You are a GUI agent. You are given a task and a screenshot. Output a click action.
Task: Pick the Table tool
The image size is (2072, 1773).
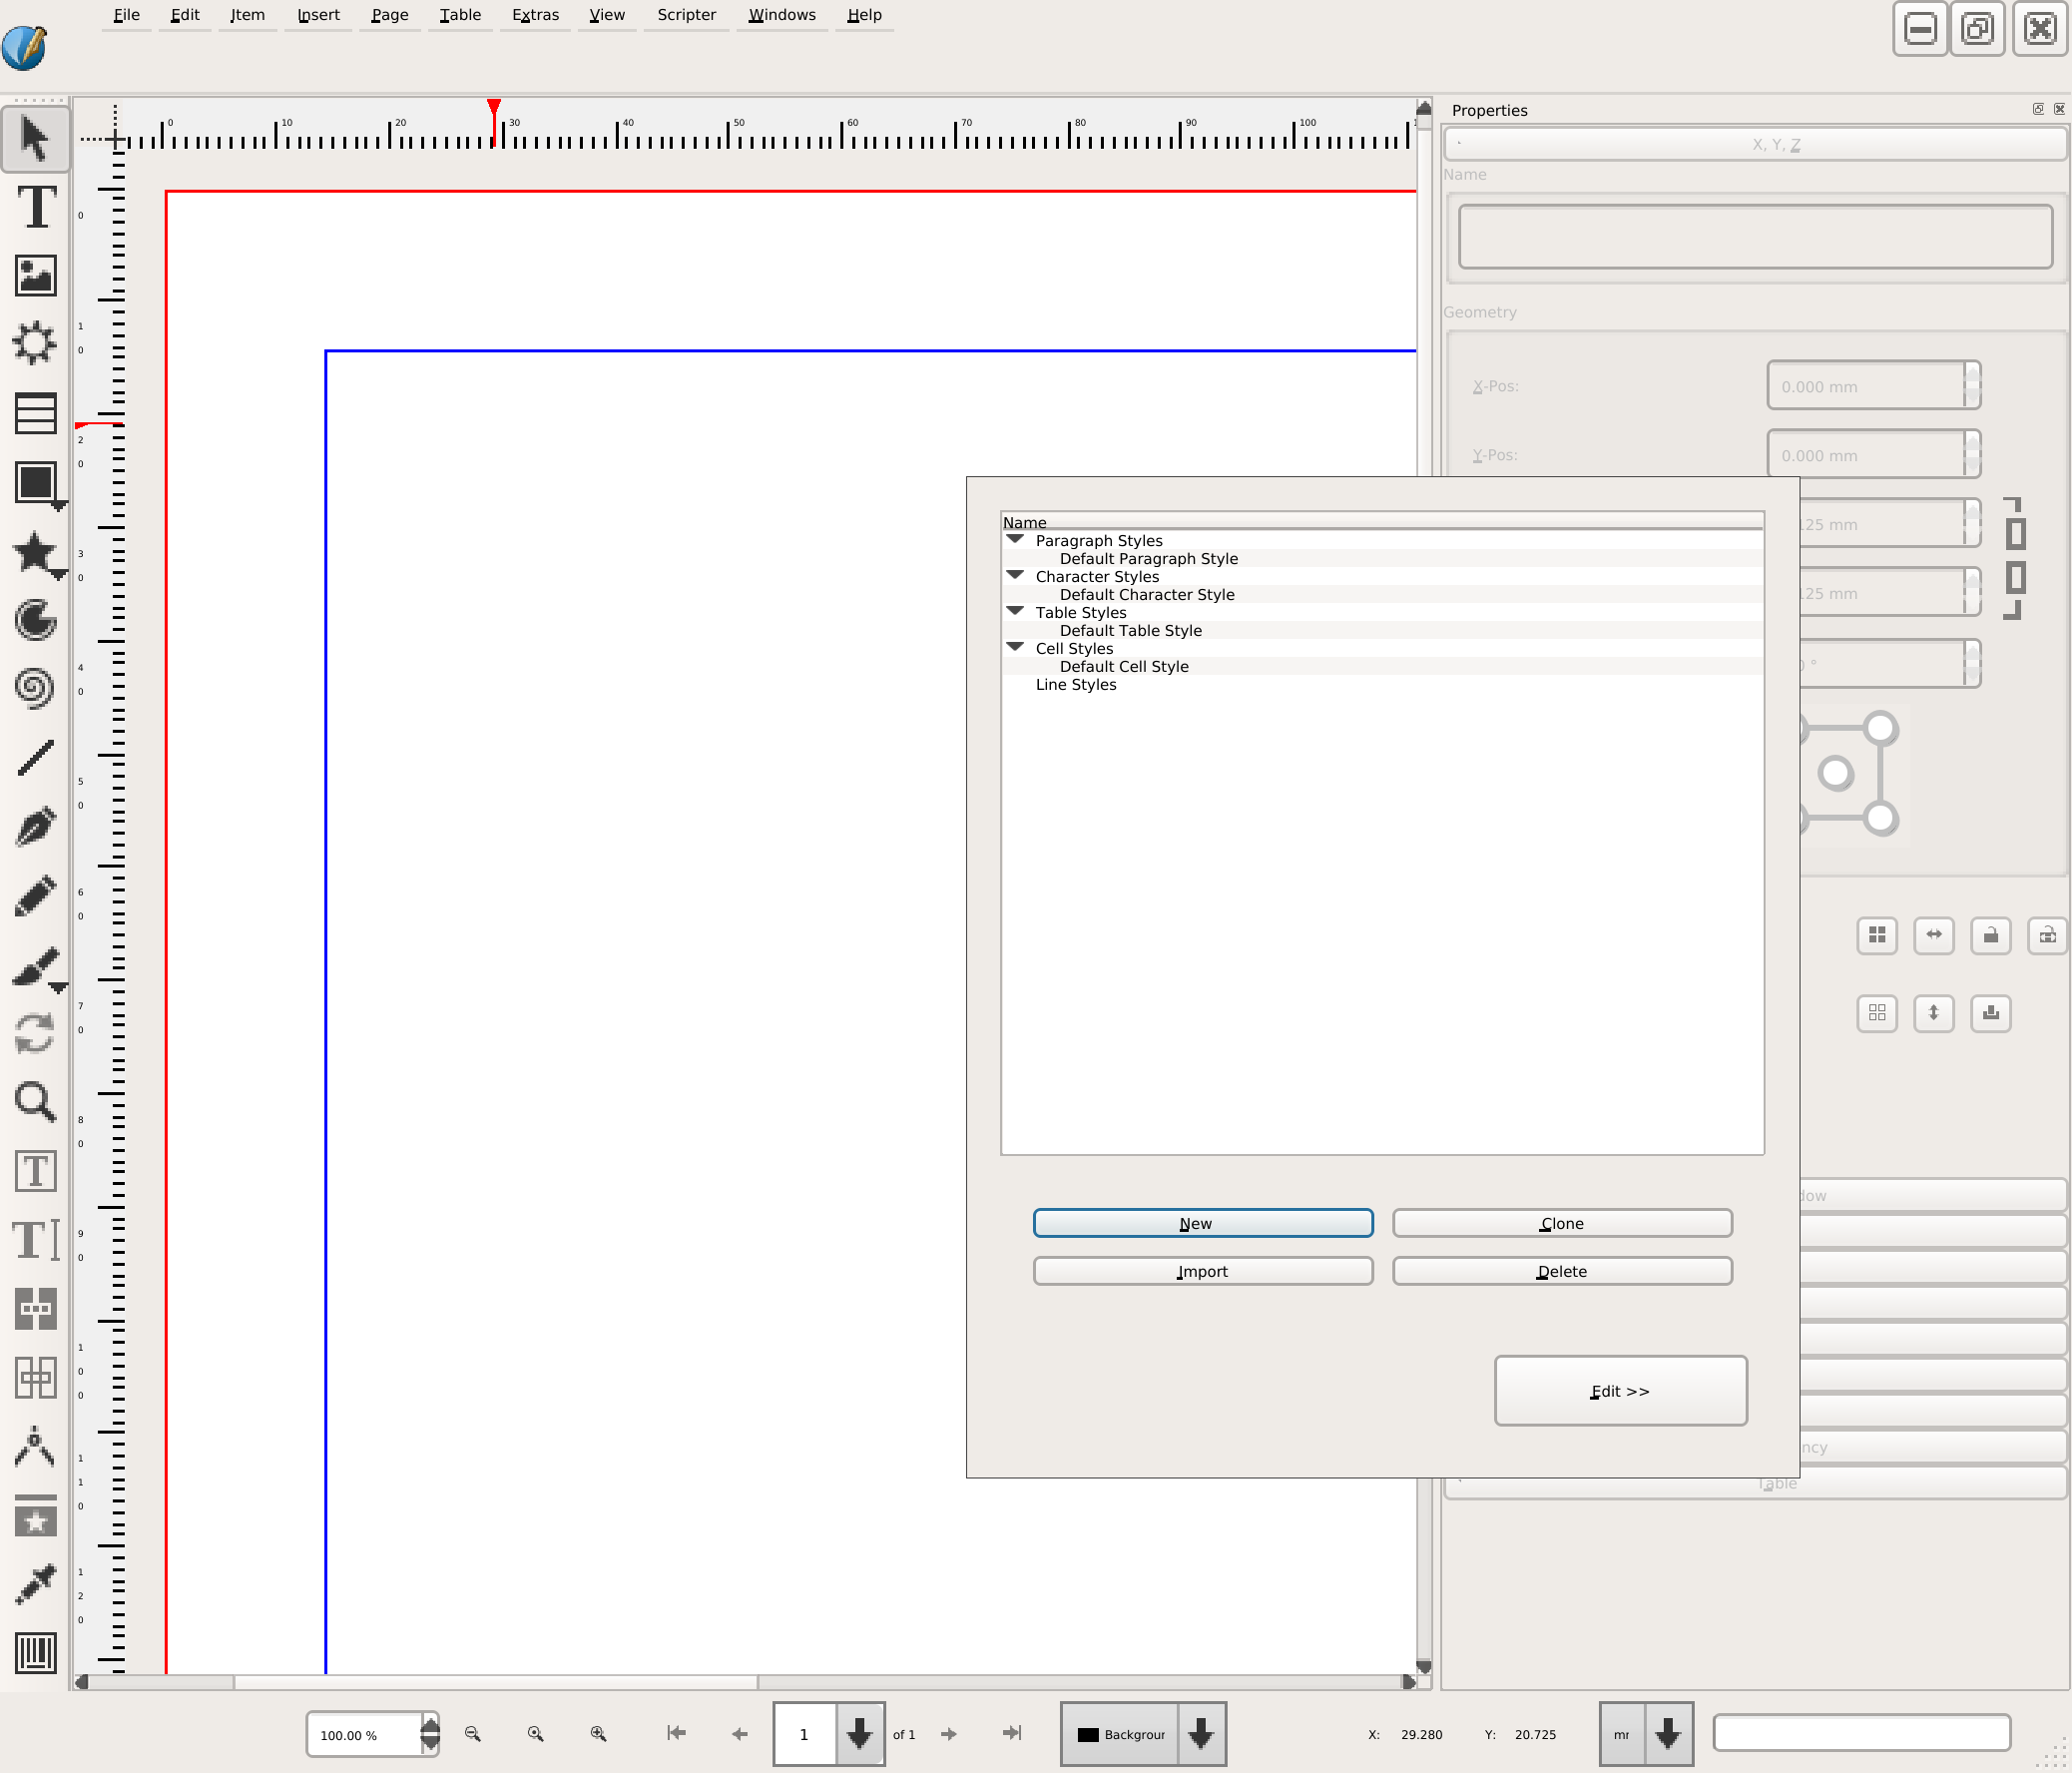pyautogui.click(x=36, y=413)
